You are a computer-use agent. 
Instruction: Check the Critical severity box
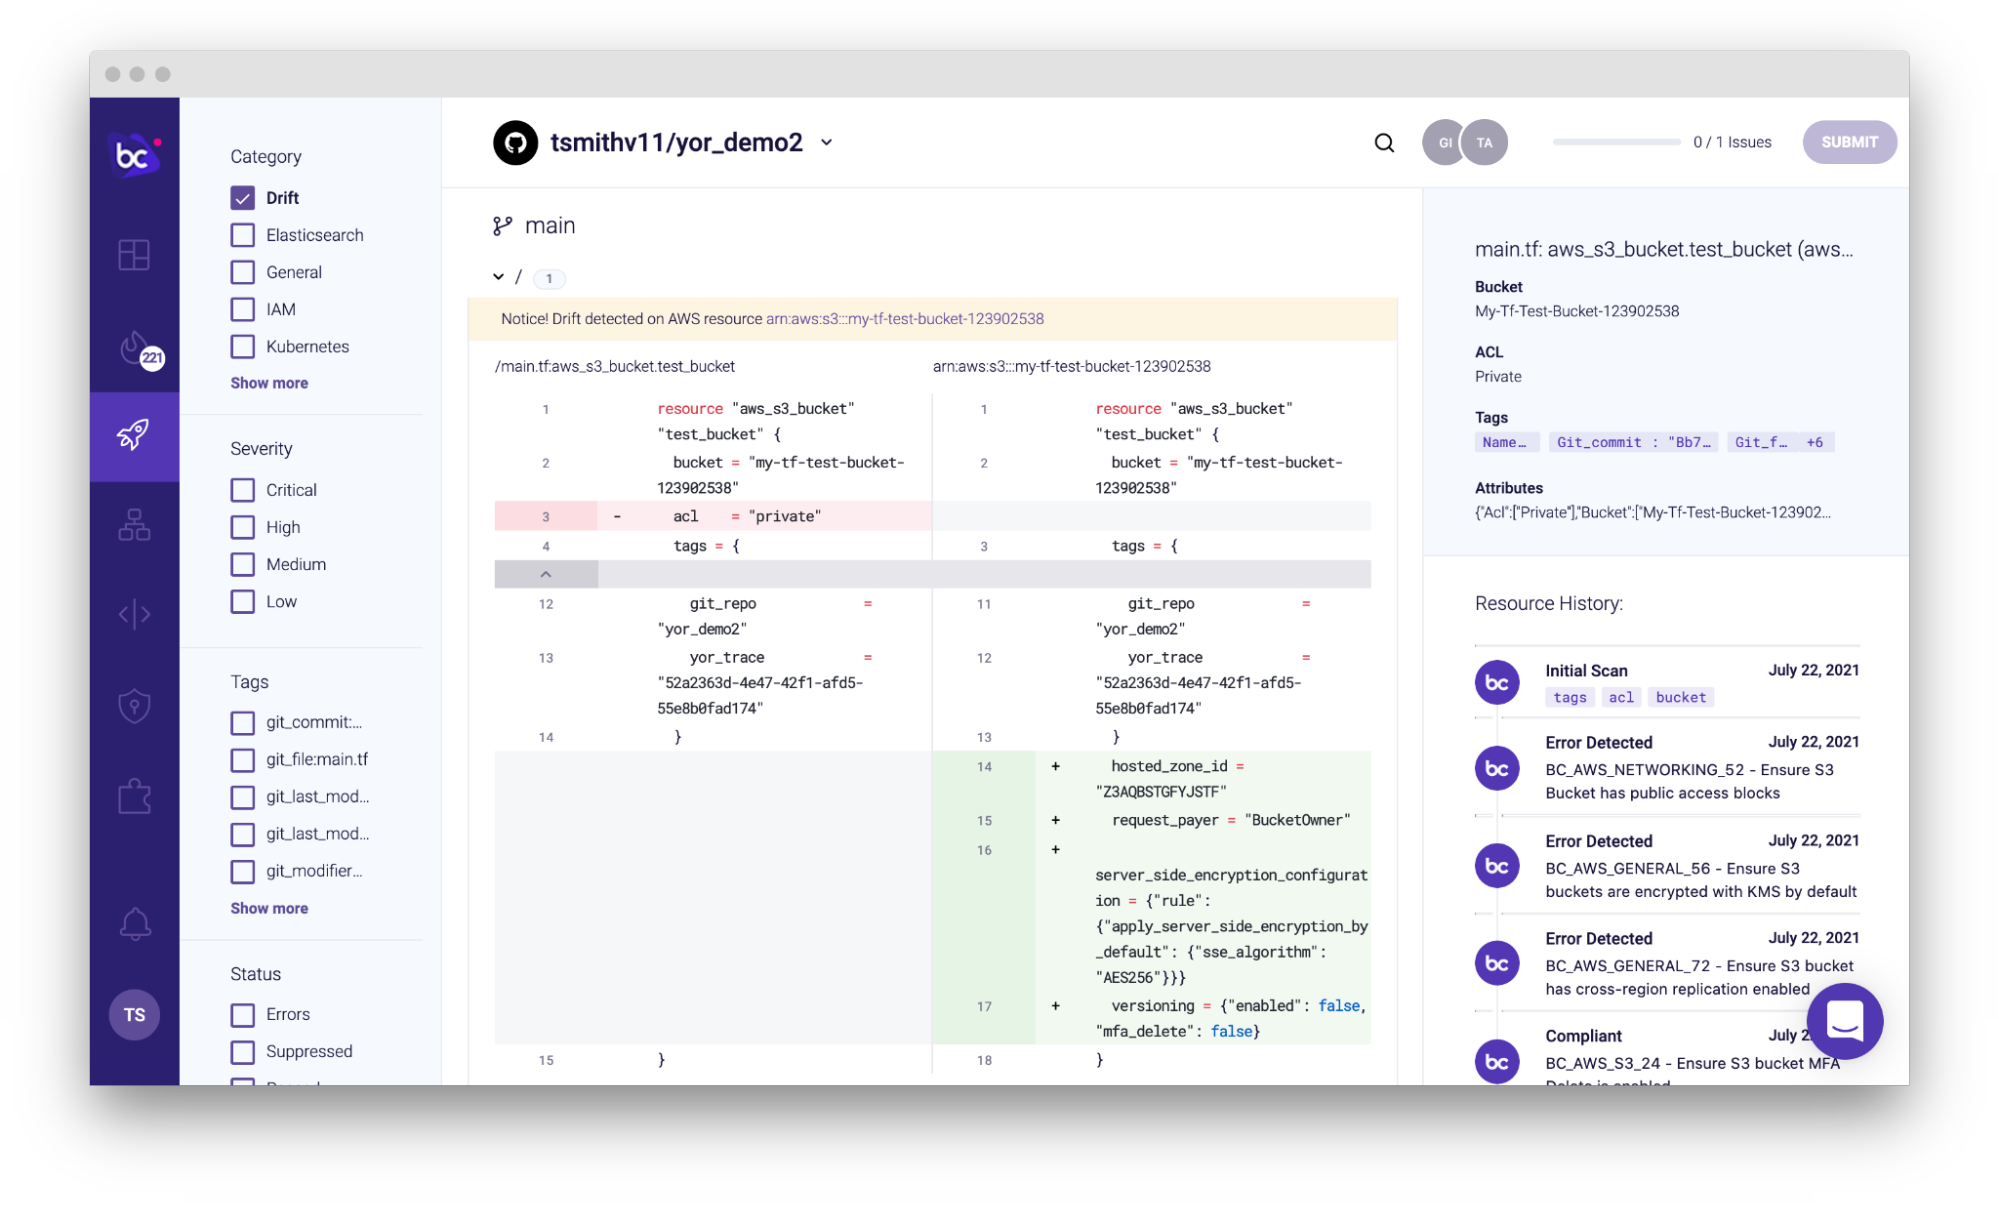click(x=242, y=490)
